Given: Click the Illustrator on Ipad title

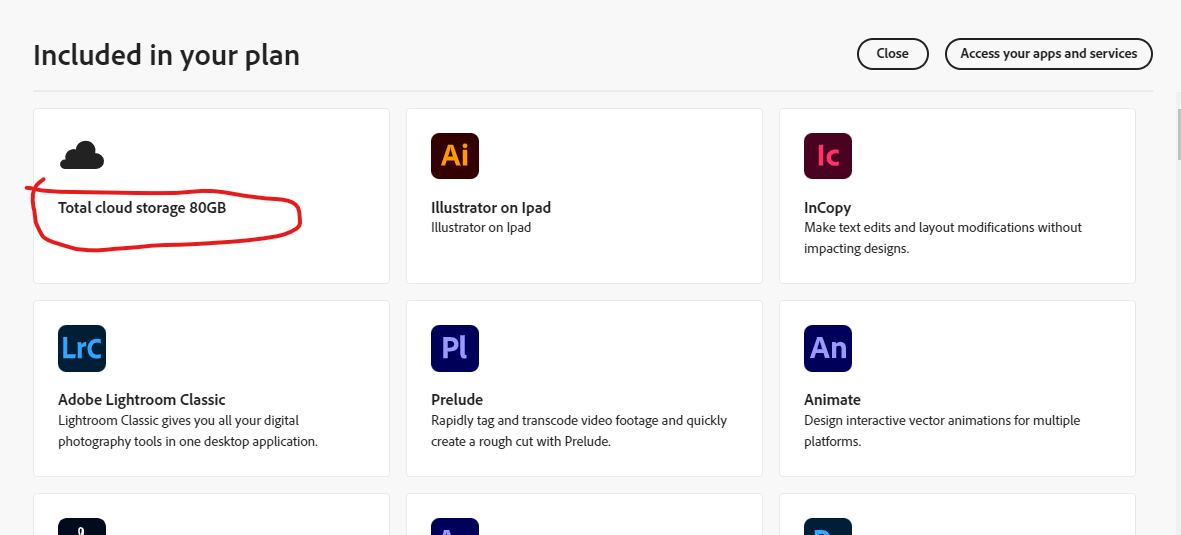Looking at the screenshot, I should tap(491, 208).
